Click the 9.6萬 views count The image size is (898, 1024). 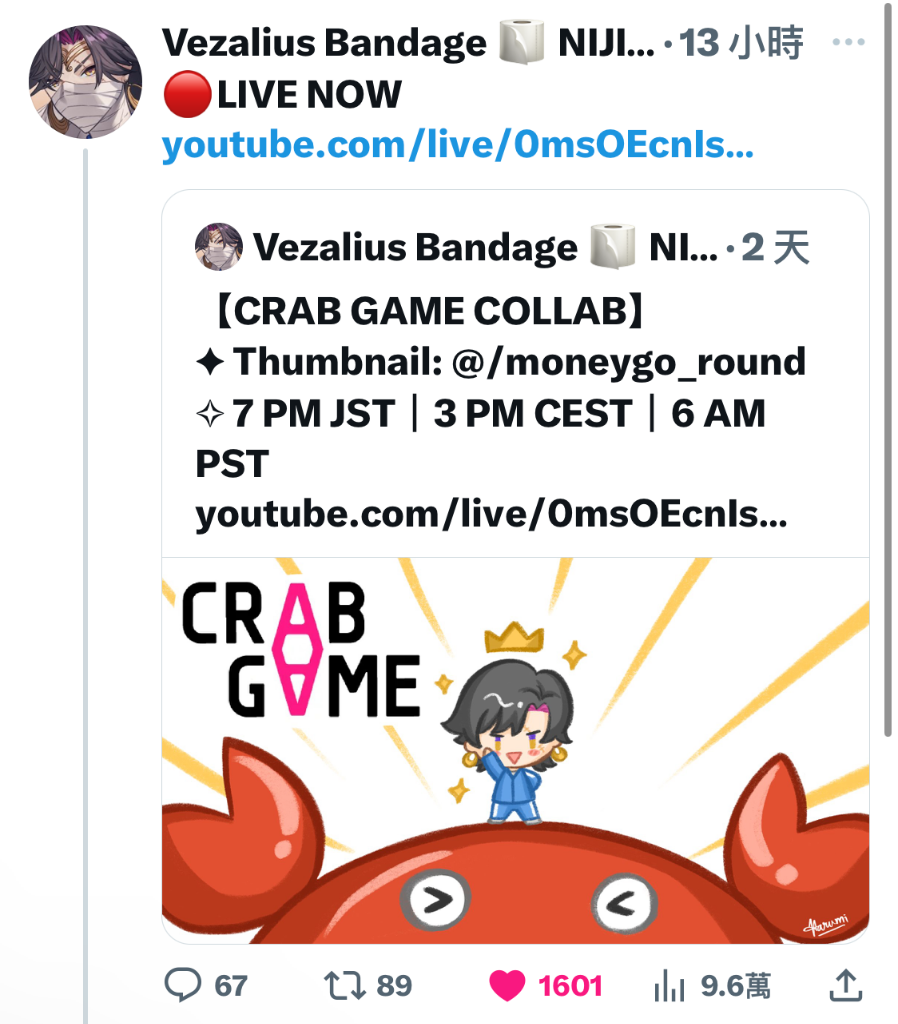[735, 986]
